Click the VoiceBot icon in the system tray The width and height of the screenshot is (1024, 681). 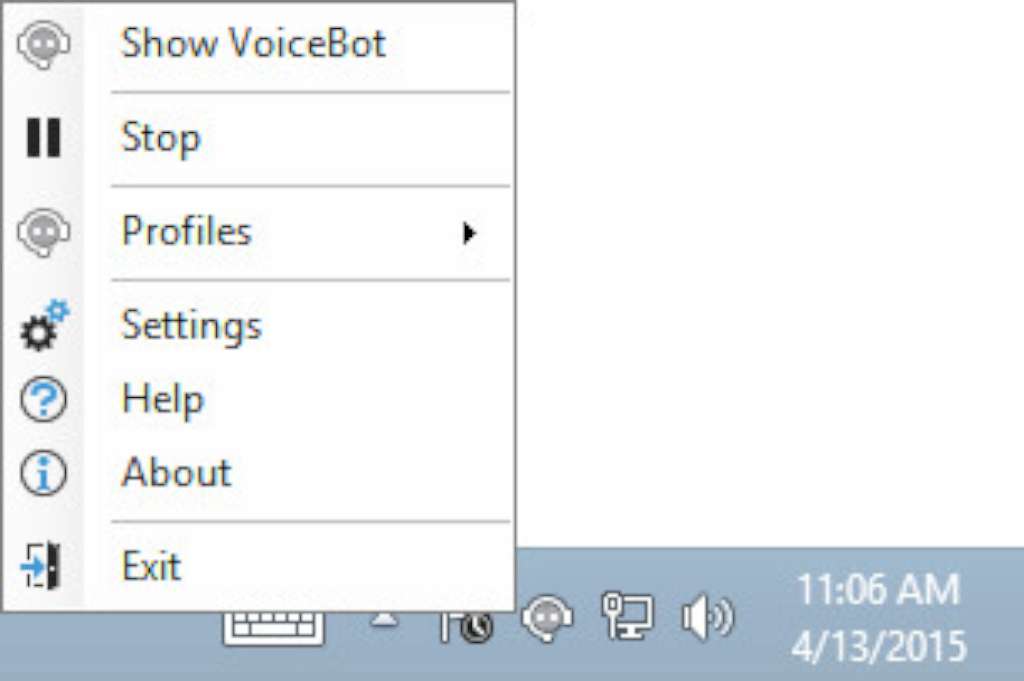tap(549, 618)
